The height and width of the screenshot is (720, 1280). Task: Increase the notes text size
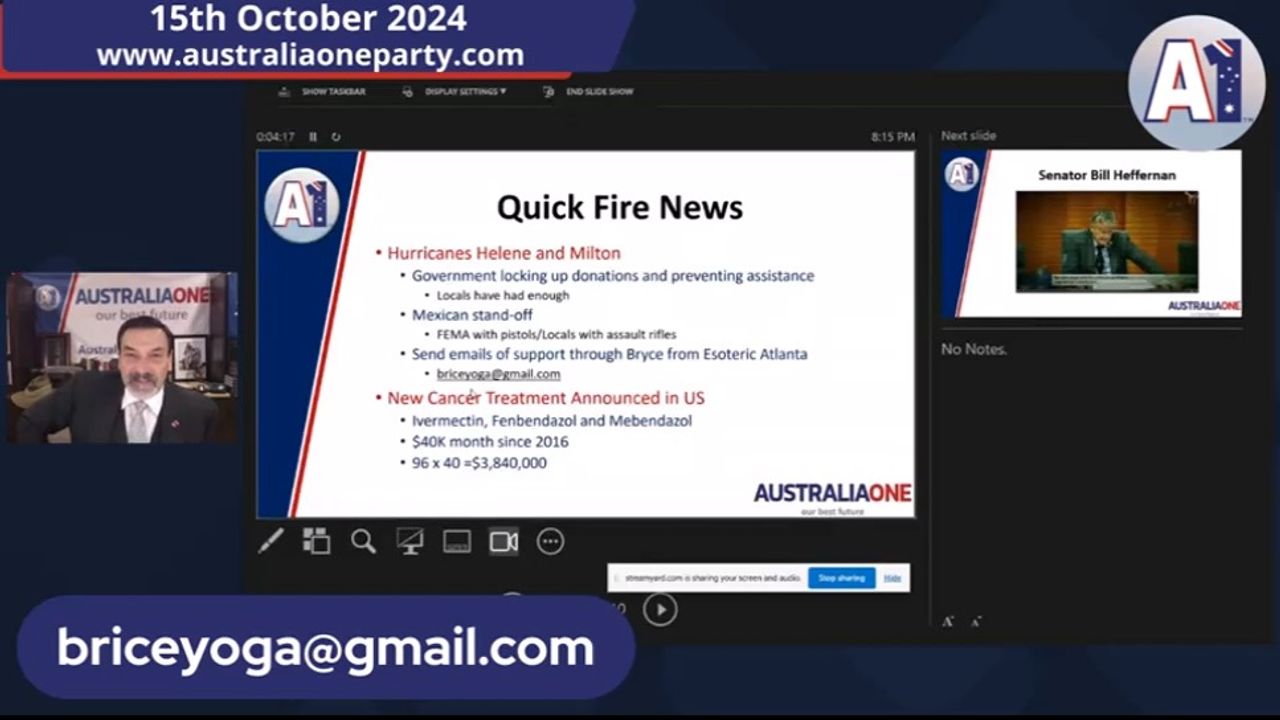pos(947,621)
